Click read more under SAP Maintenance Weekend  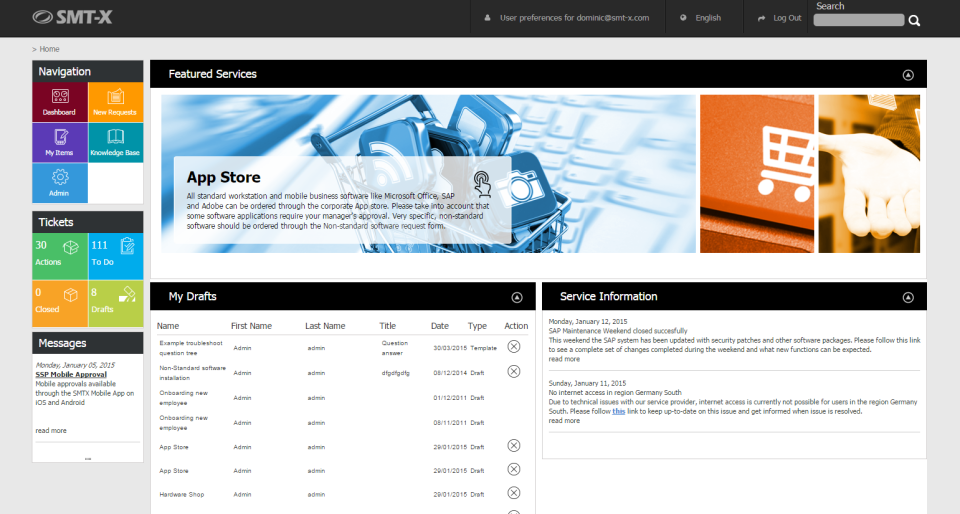564,359
